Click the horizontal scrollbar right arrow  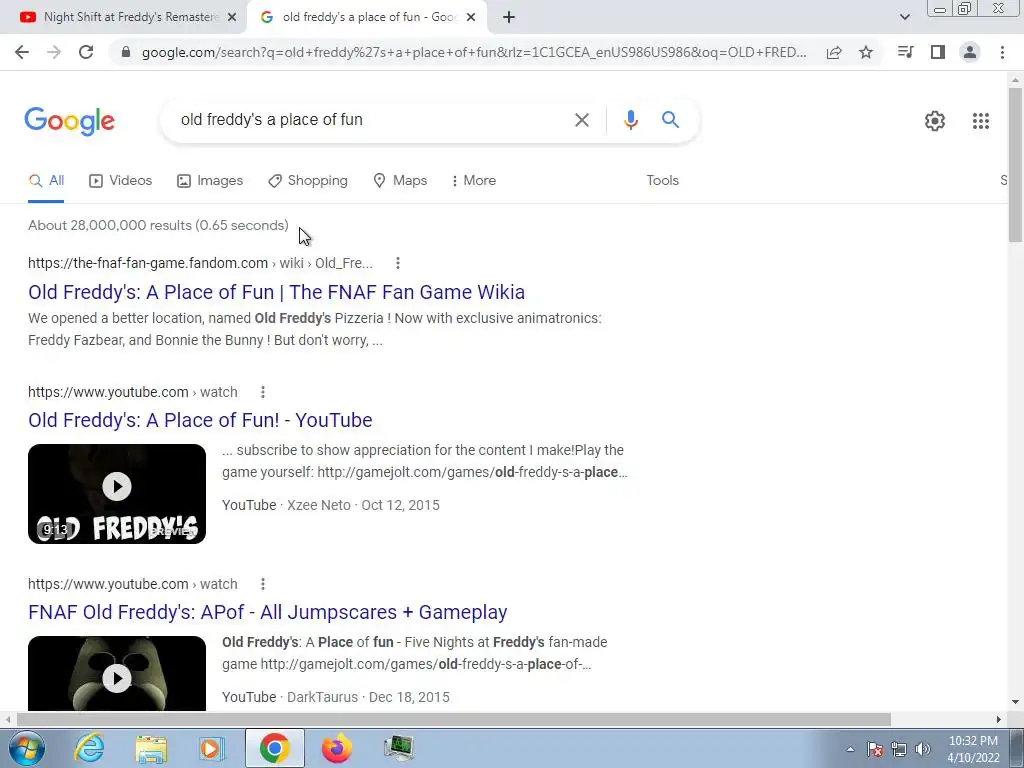tap(999, 720)
